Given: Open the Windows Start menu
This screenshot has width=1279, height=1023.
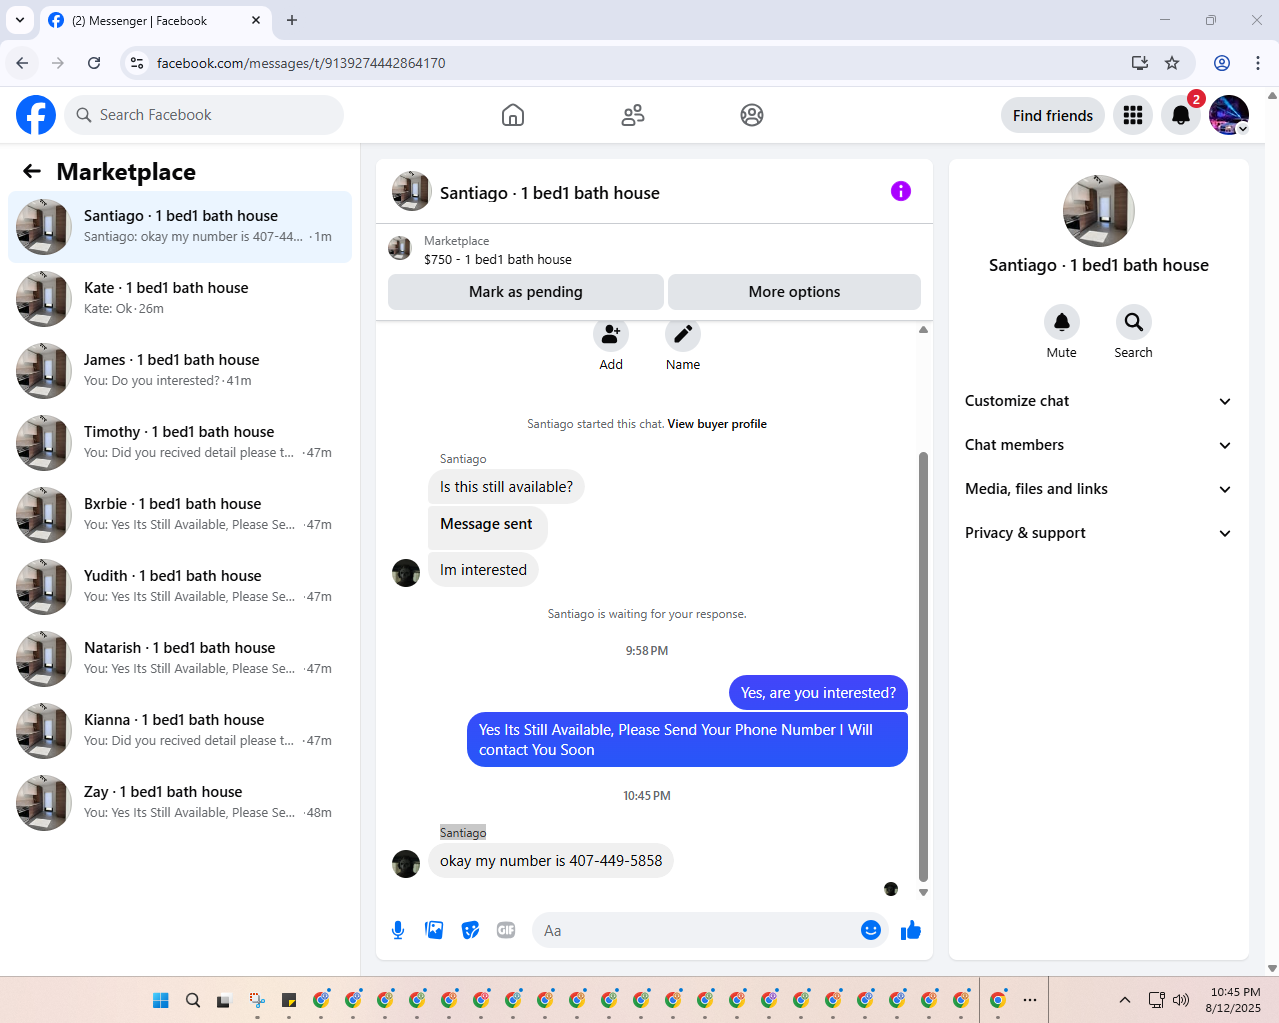Looking at the screenshot, I should point(161,1000).
